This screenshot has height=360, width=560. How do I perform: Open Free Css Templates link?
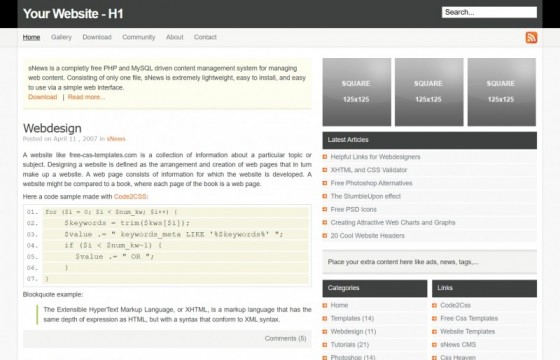point(469,318)
